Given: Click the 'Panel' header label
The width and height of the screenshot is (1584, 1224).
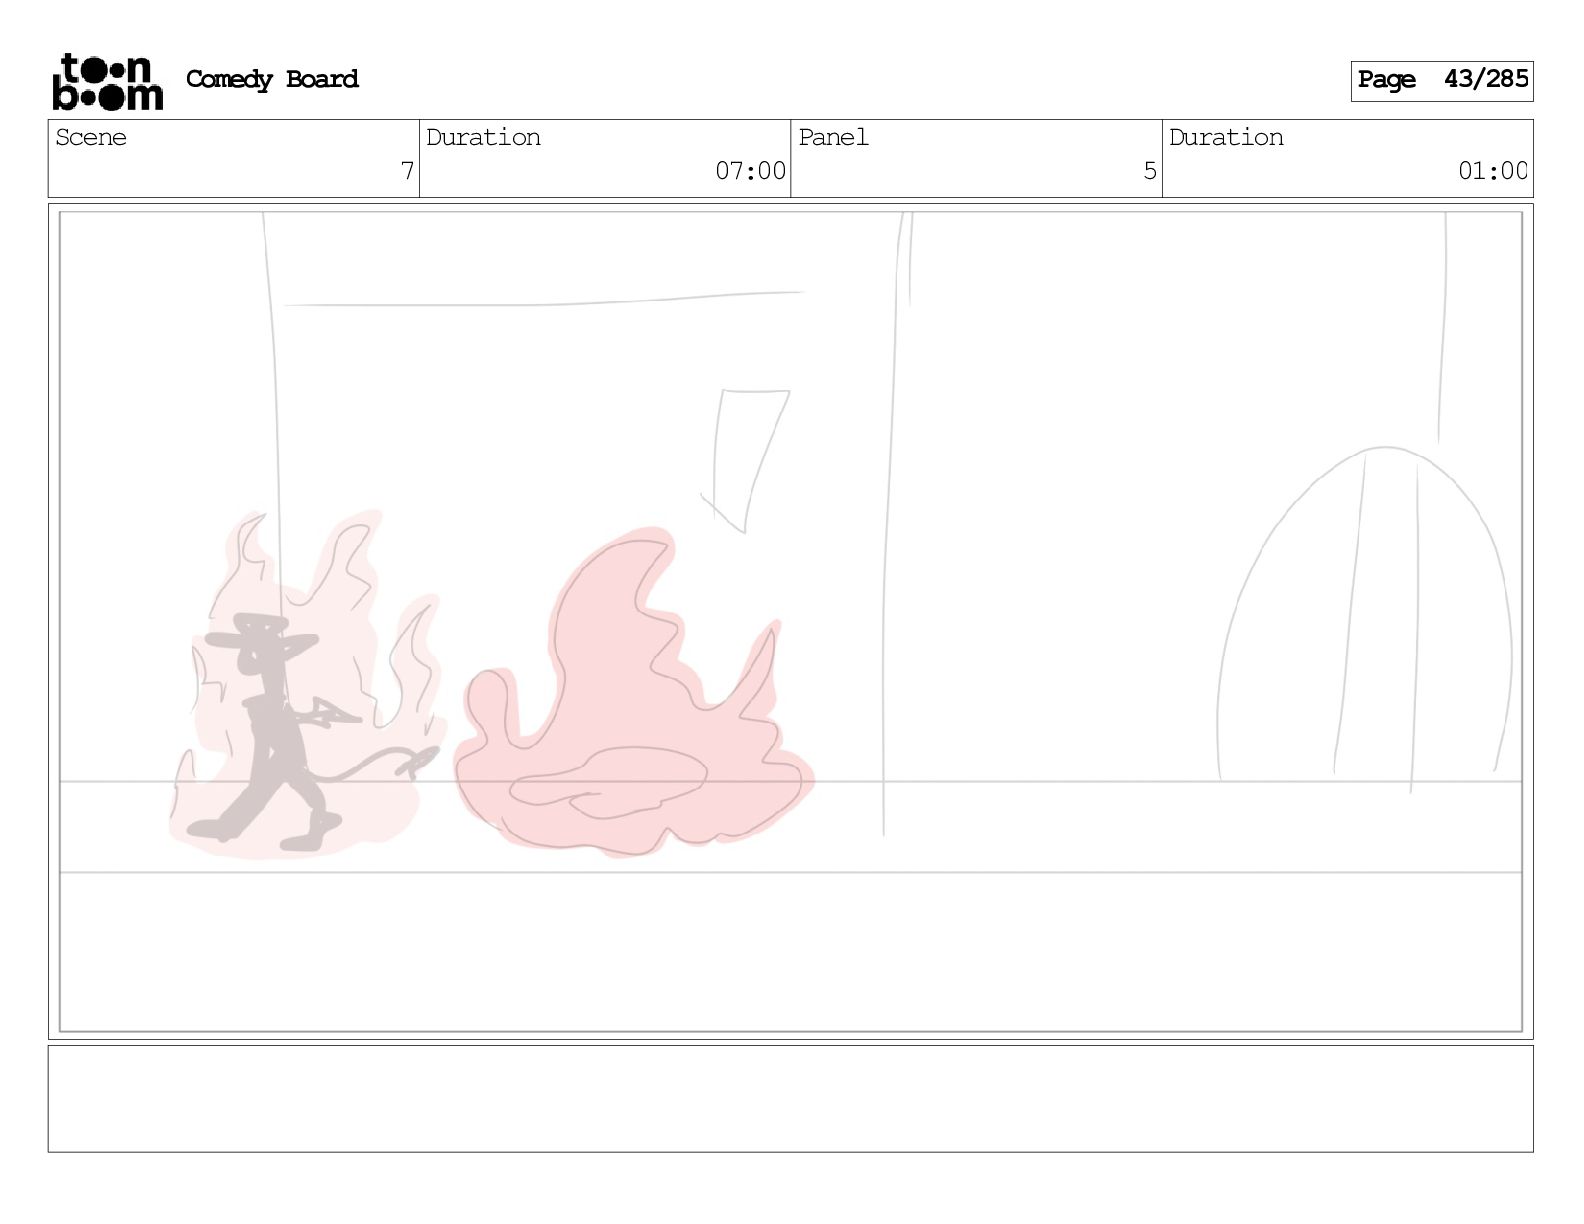Looking at the screenshot, I should point(833,137).
